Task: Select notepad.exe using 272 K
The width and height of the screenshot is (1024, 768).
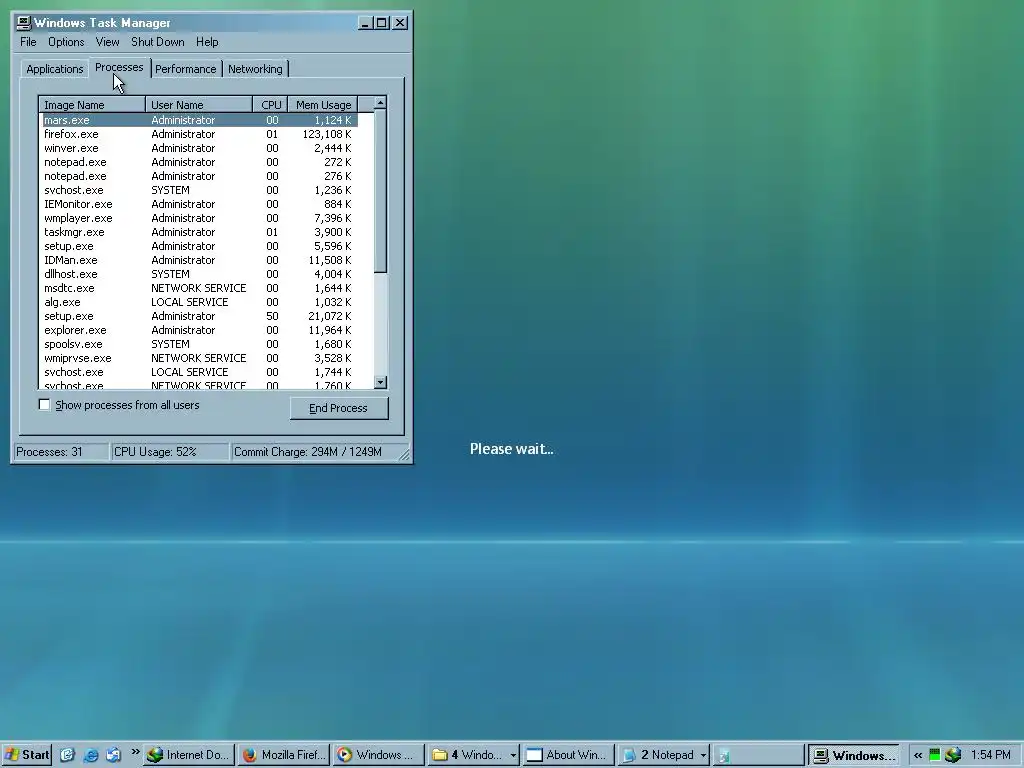Action: pyautogui.click(x=199, y=162)
